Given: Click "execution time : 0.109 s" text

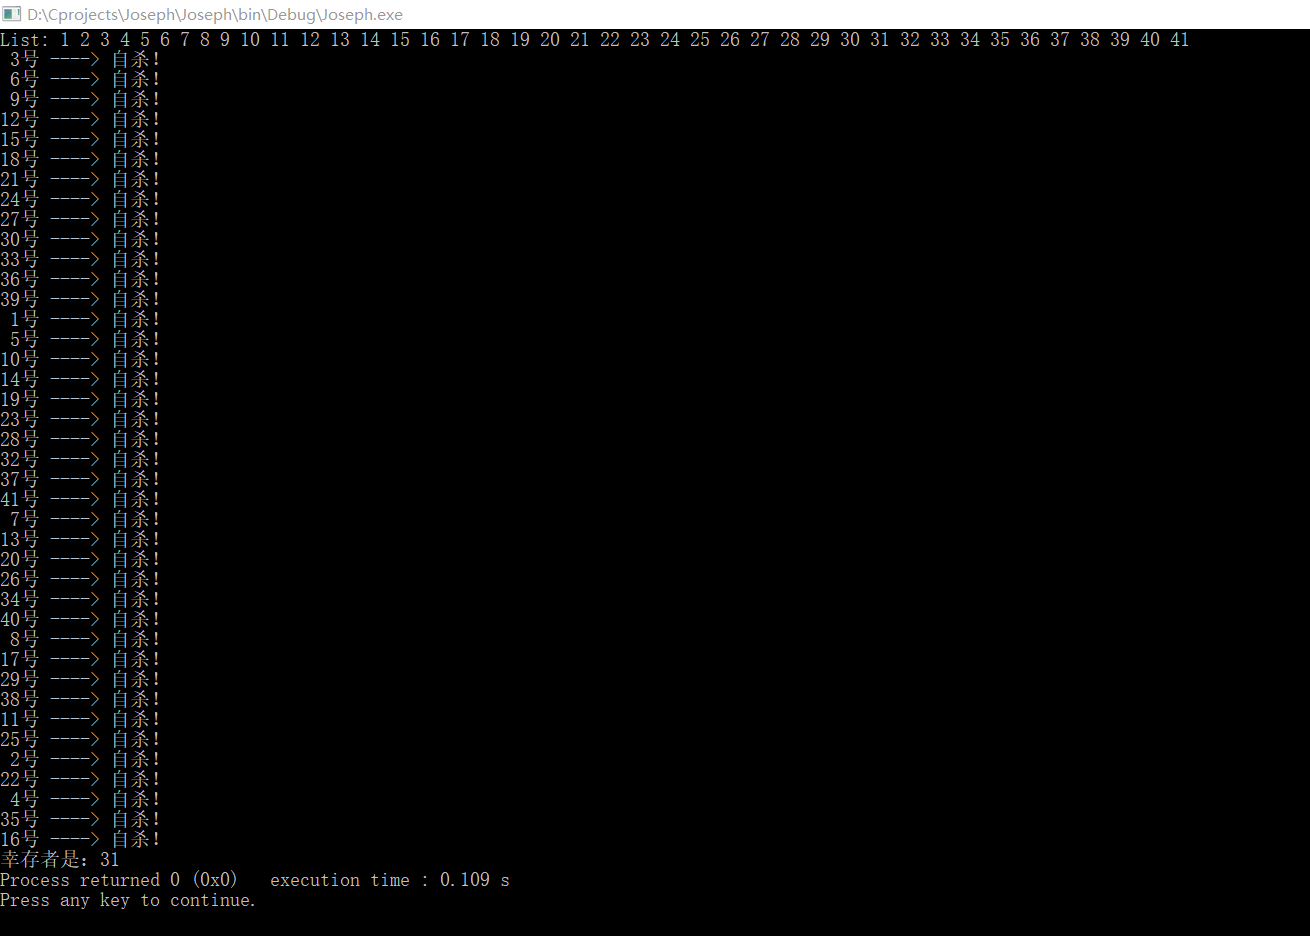Looking at the screenshot, I should 390,880.
